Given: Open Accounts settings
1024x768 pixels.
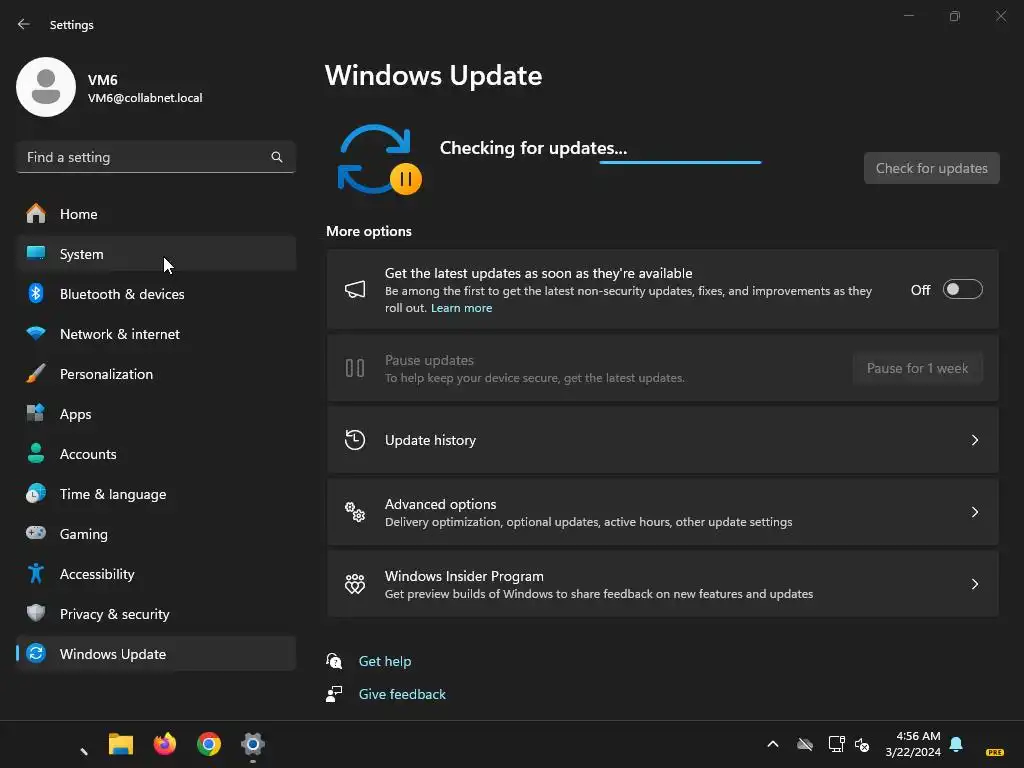Looking at the screenshot, I should pyautogui.click(x=156, y=453).
